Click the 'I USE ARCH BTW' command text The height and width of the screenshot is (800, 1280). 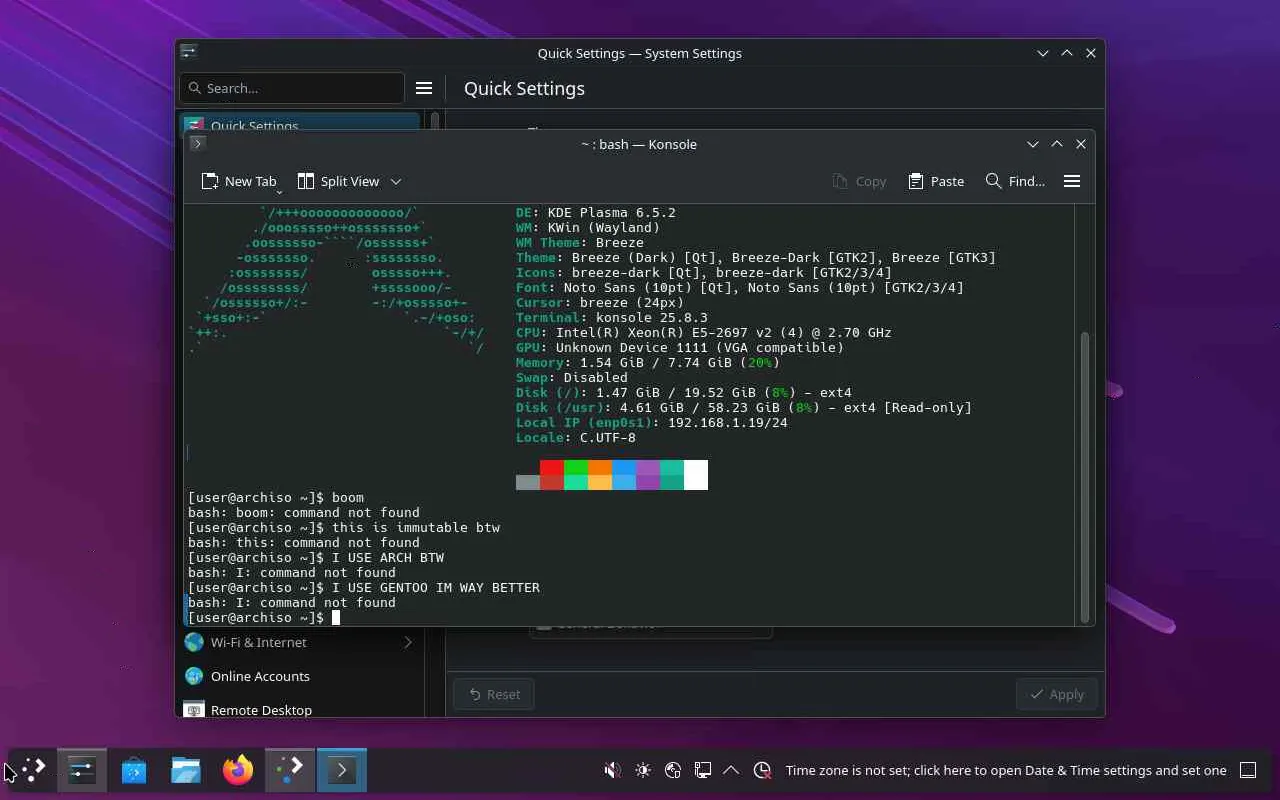tap(388, 557)
